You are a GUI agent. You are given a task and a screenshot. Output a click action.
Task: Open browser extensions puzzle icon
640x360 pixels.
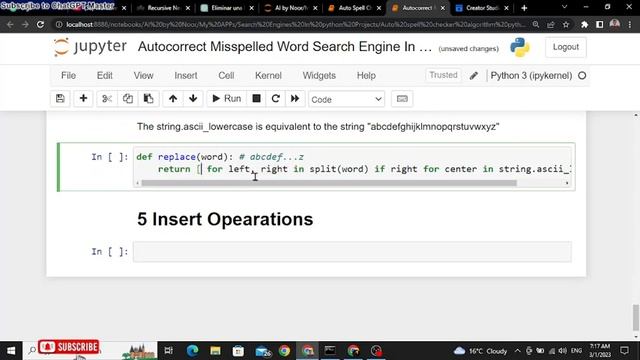pyautogui.click(x=584, y=24)
